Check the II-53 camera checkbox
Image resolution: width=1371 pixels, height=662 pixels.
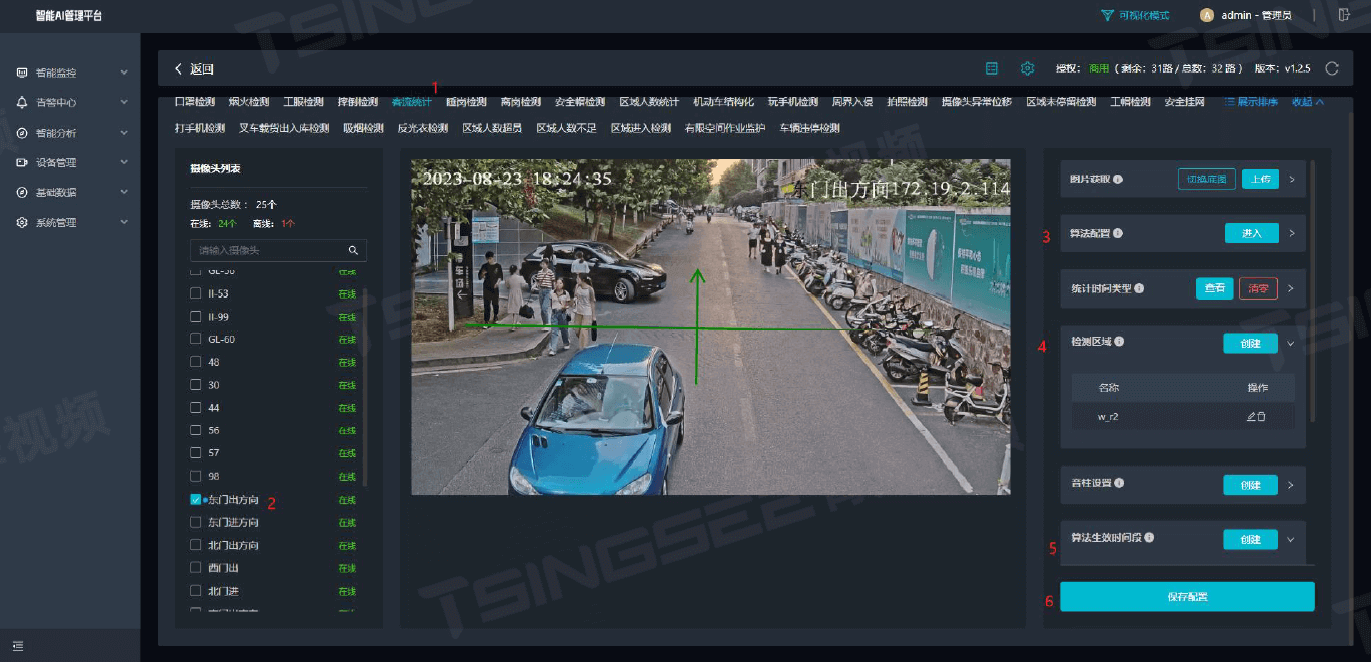(x=196, y=293)
